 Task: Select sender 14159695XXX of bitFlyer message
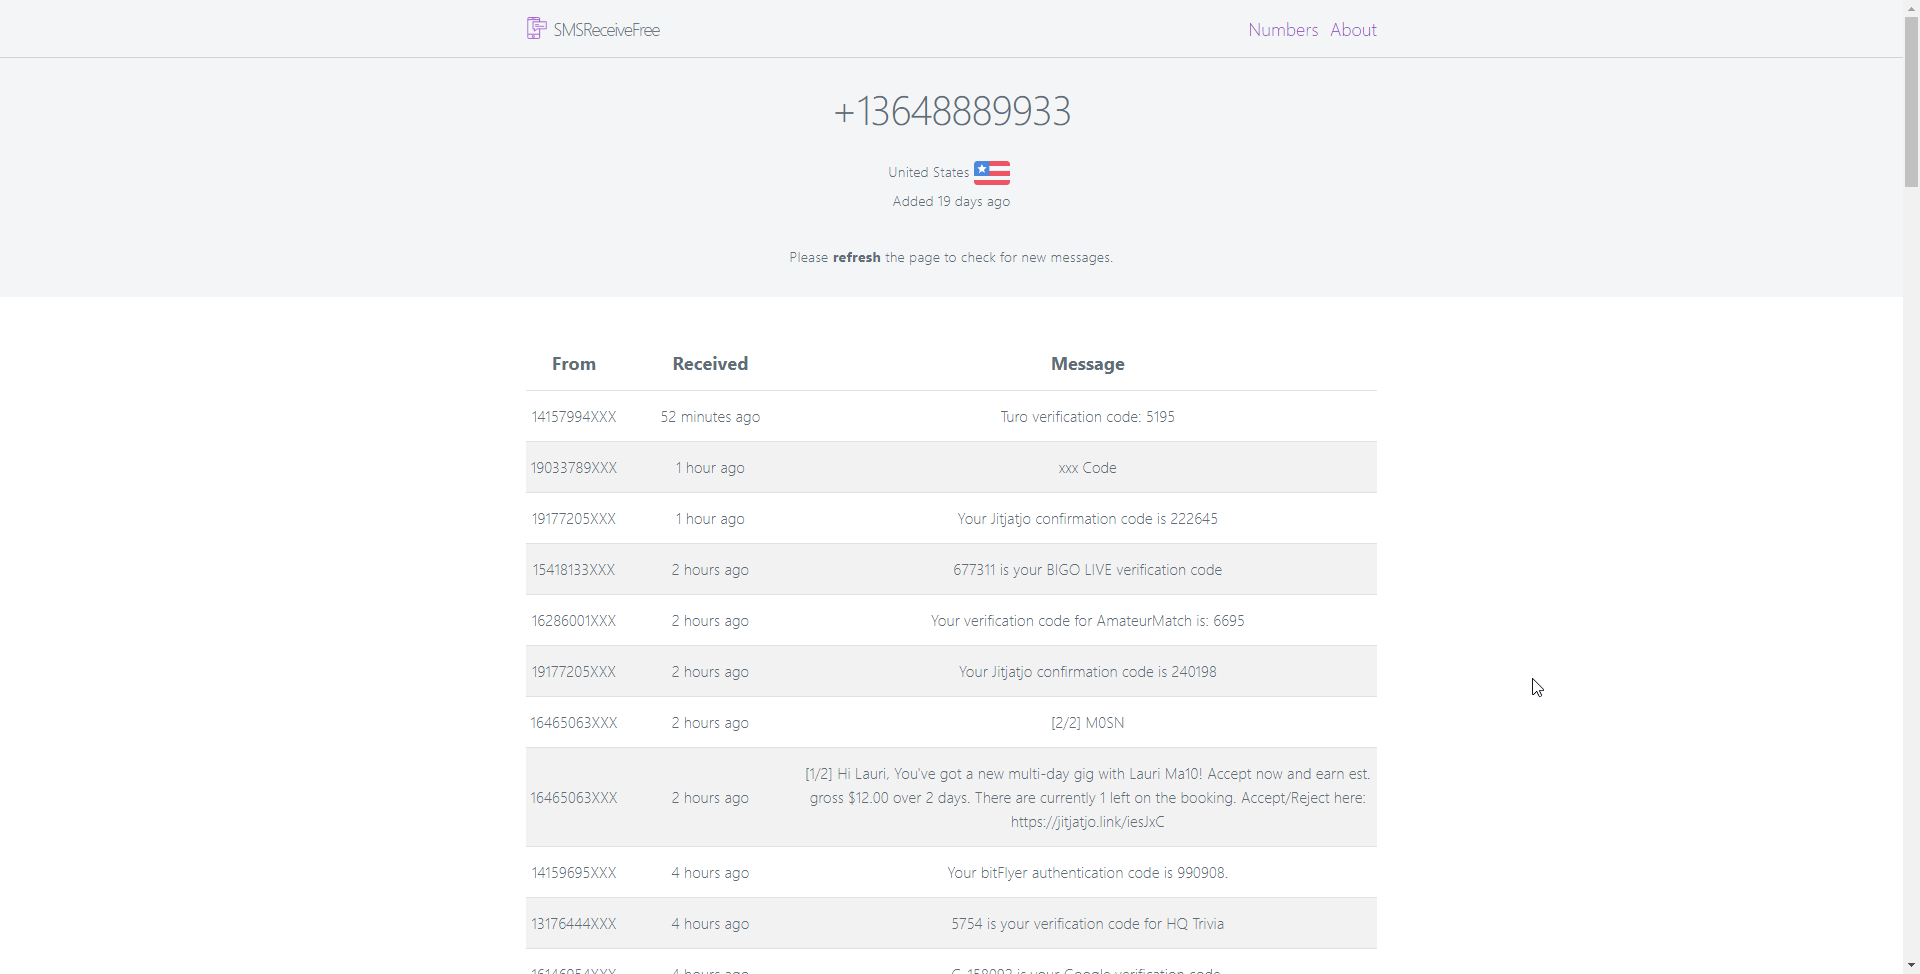573,872
